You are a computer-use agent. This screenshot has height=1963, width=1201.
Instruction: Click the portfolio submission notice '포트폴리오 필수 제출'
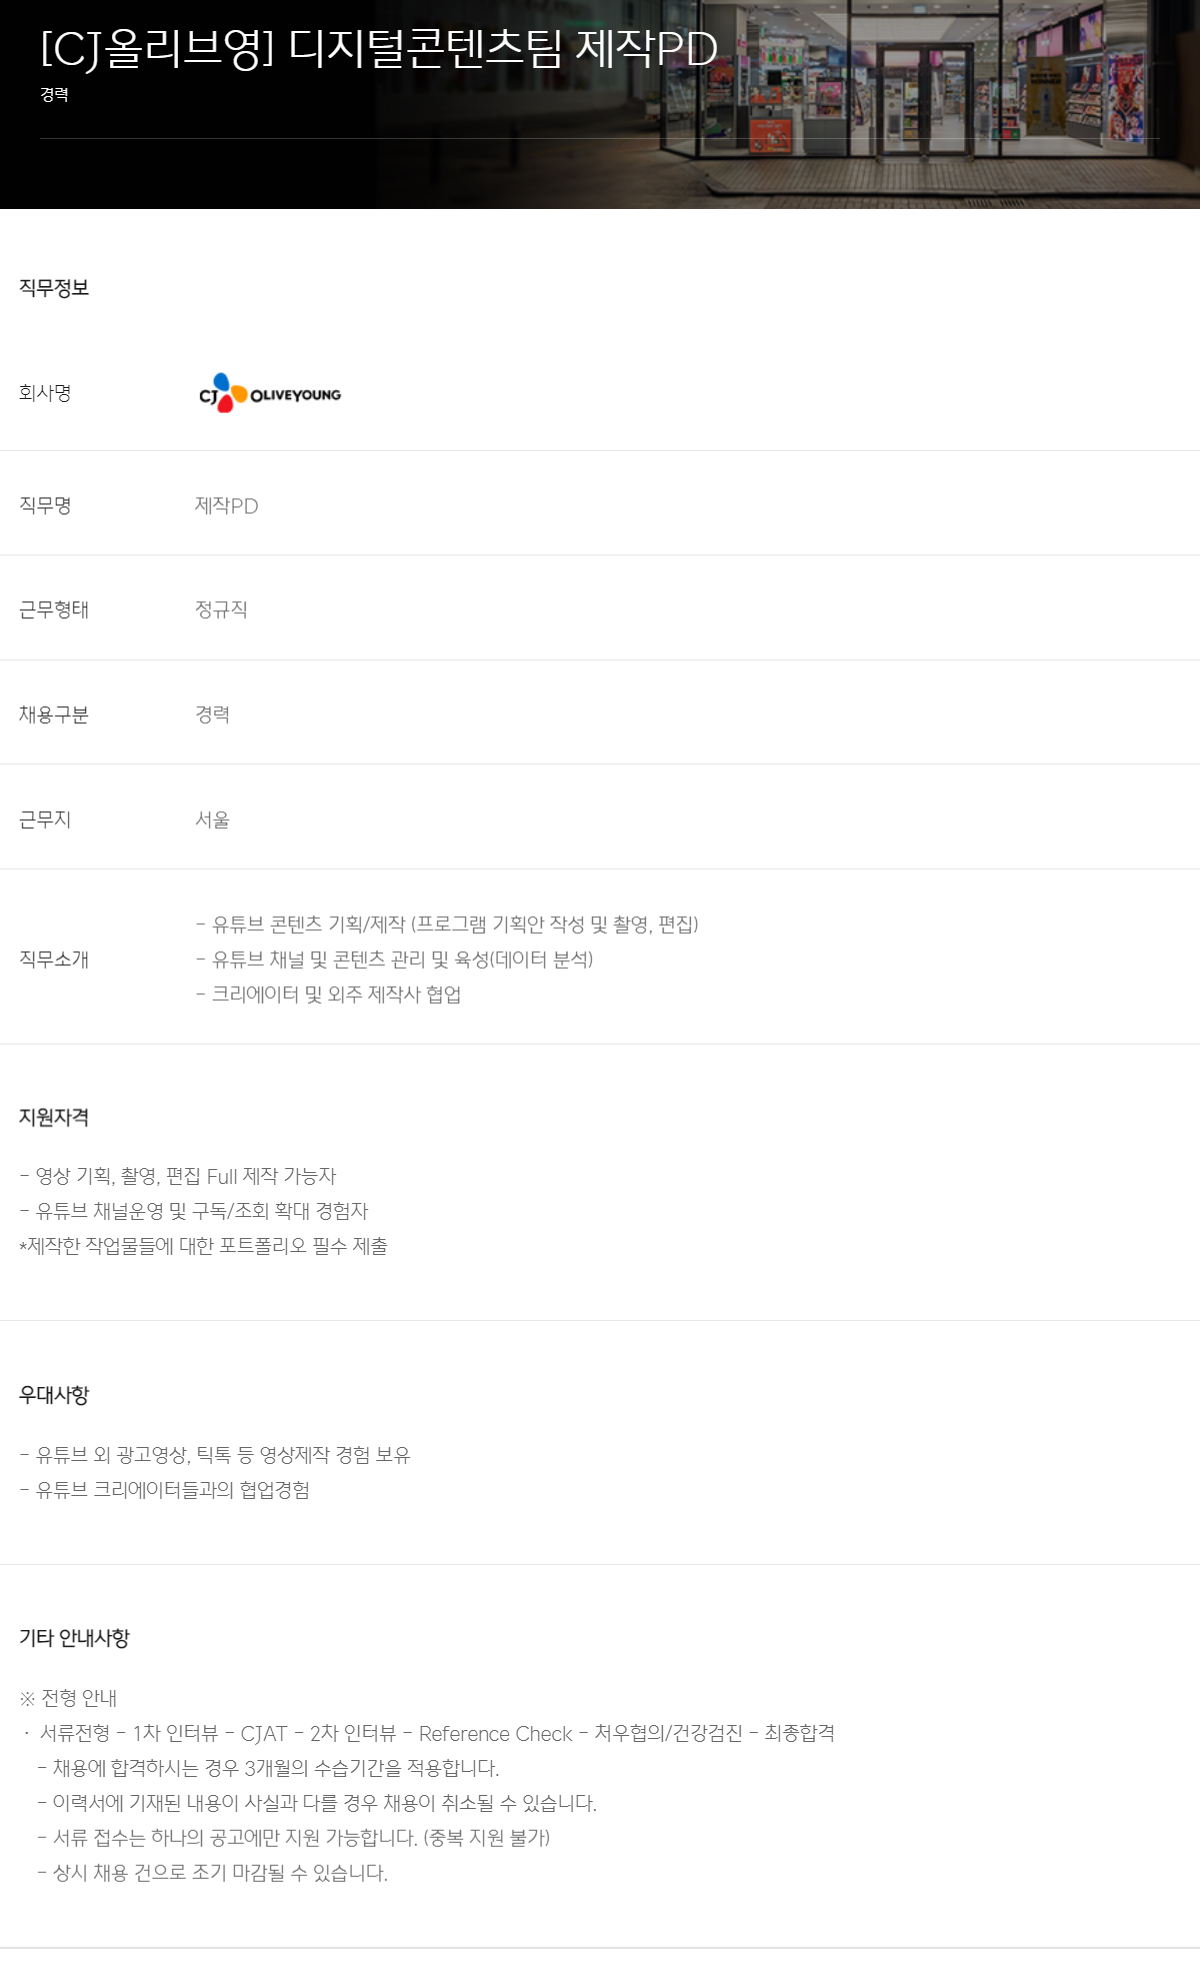pyautogui.click(x=204, y=1247)
